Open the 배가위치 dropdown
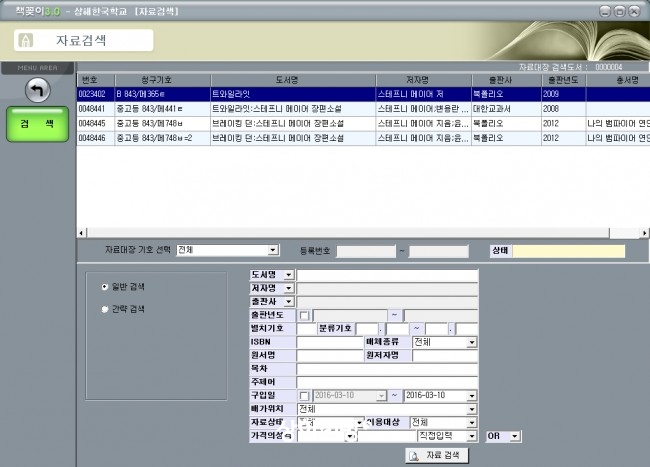This screenshot has width=650, height=467. tap(472, 409)
